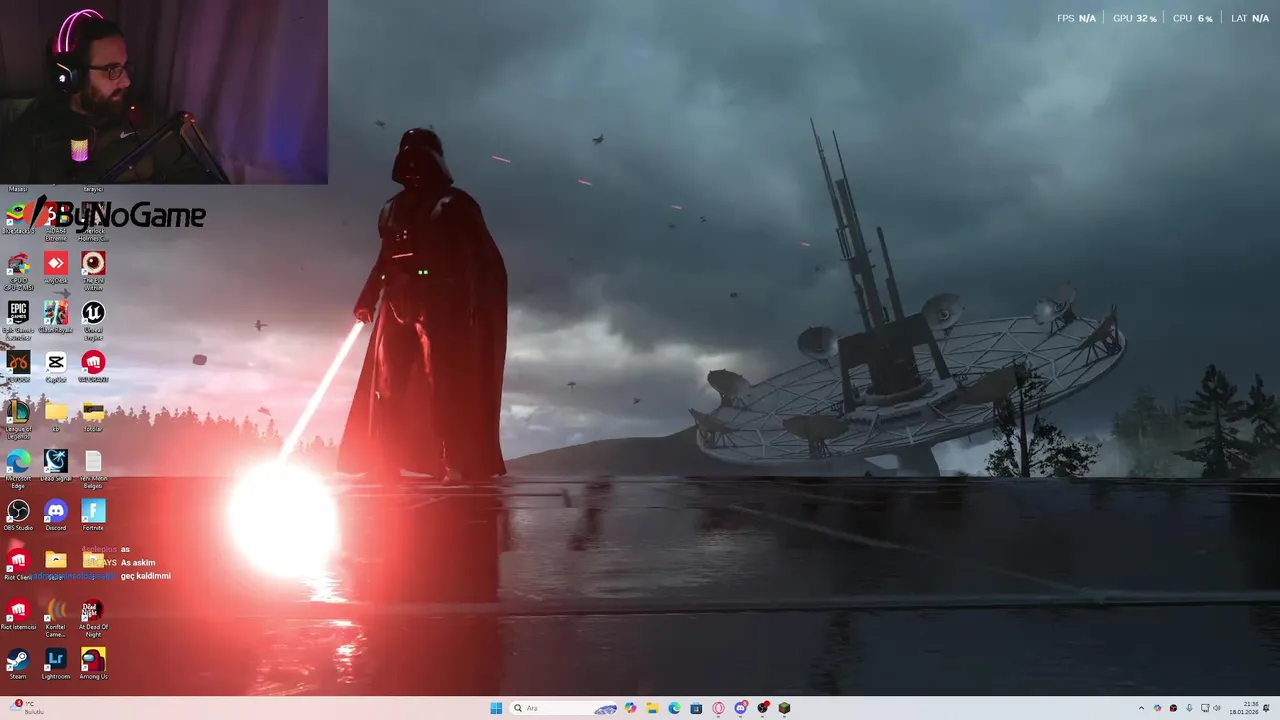
Task: Open Copilot from the taskbar
Action: (x=630, y=708)
